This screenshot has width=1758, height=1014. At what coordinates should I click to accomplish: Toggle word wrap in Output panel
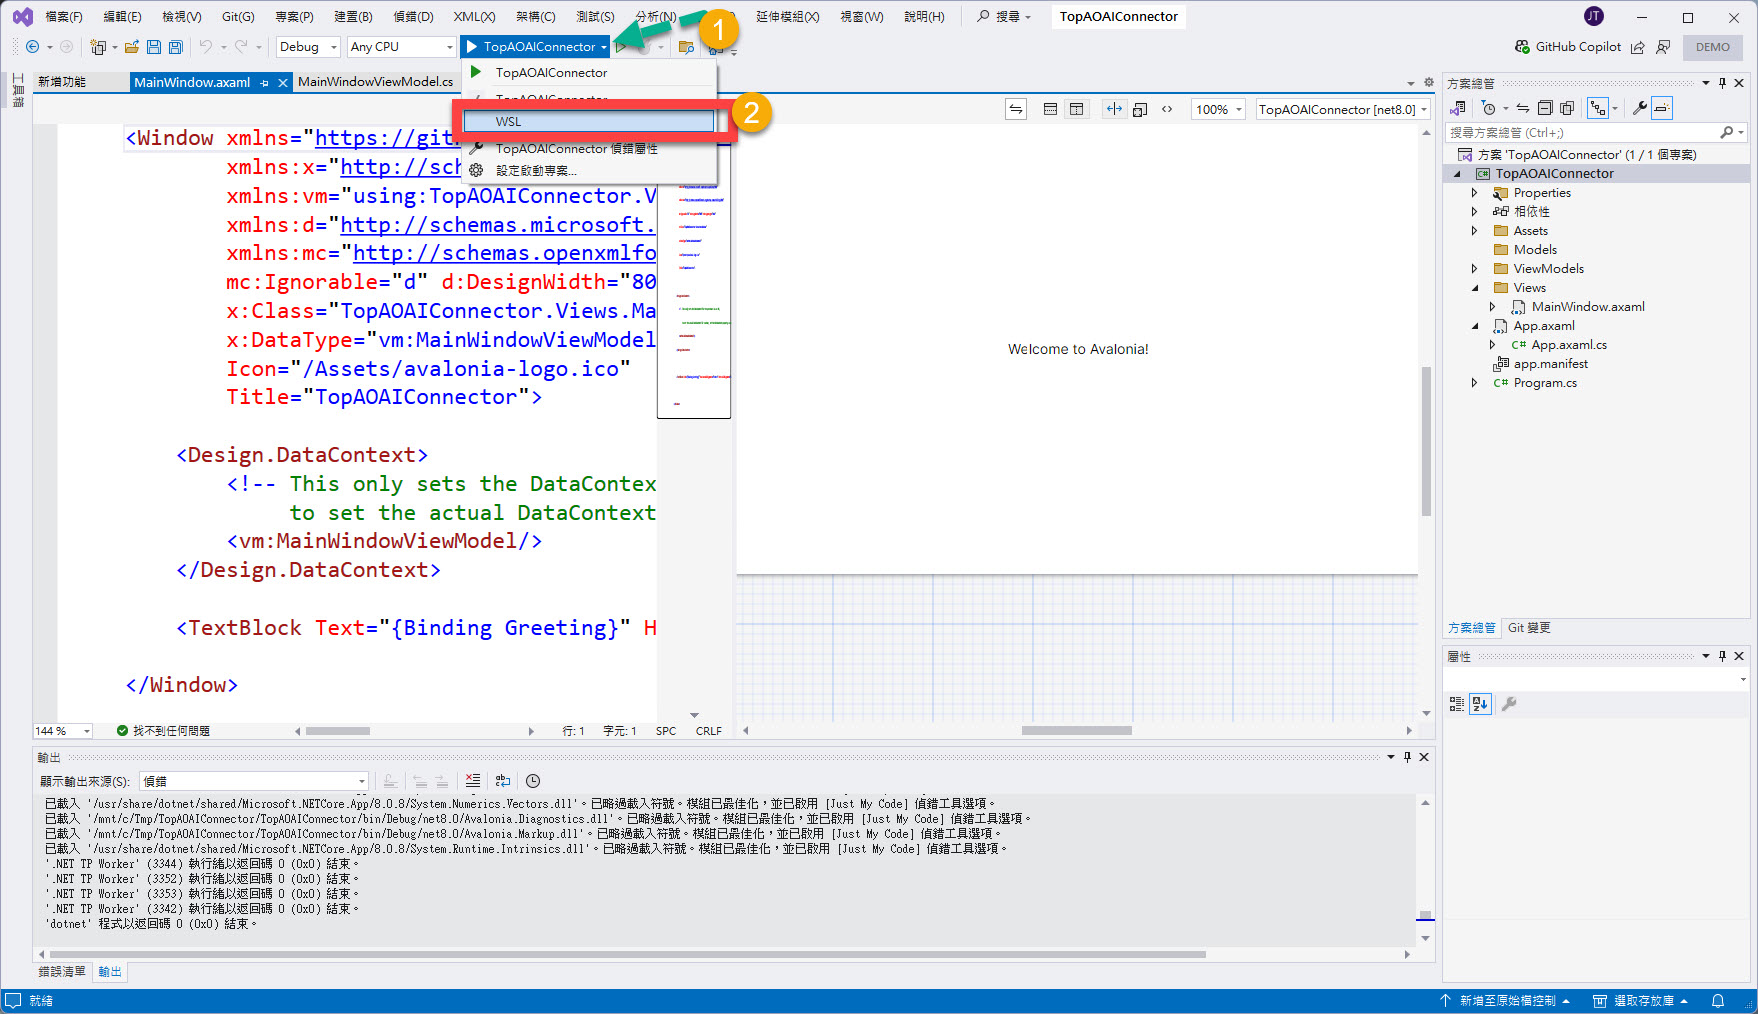[503, 781]
